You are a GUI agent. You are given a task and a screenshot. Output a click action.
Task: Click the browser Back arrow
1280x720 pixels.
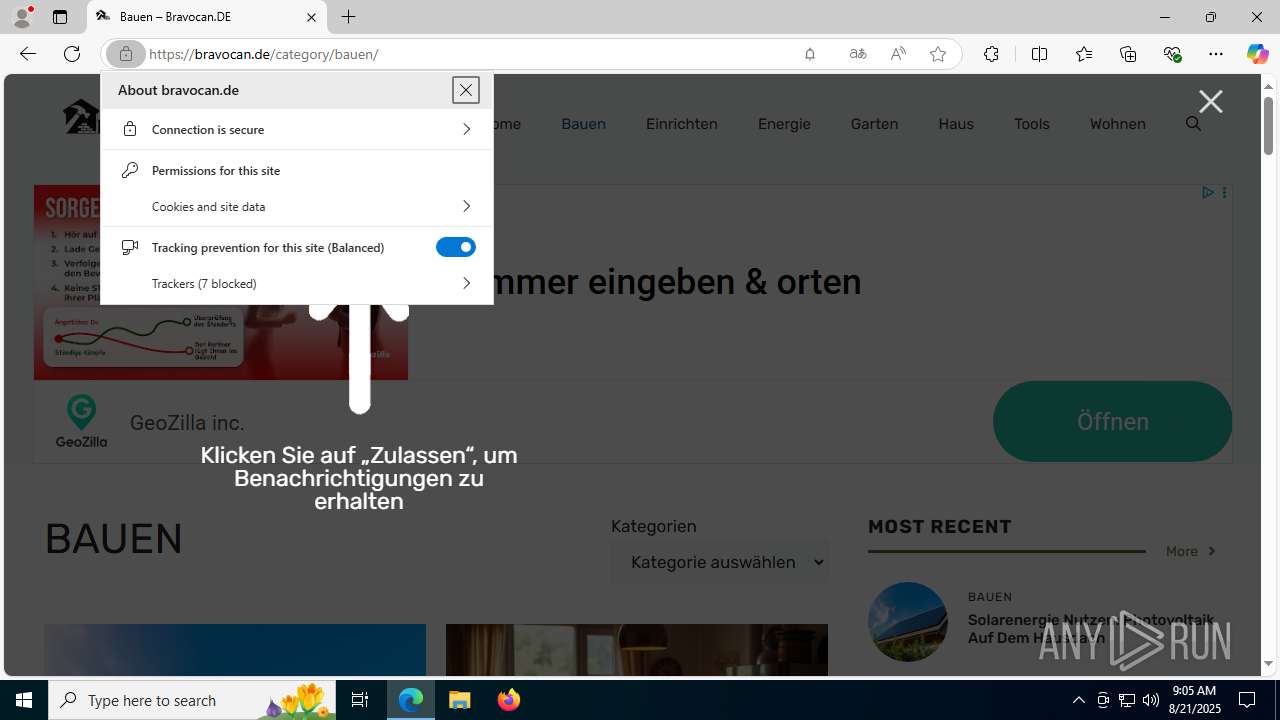(28, 54)
